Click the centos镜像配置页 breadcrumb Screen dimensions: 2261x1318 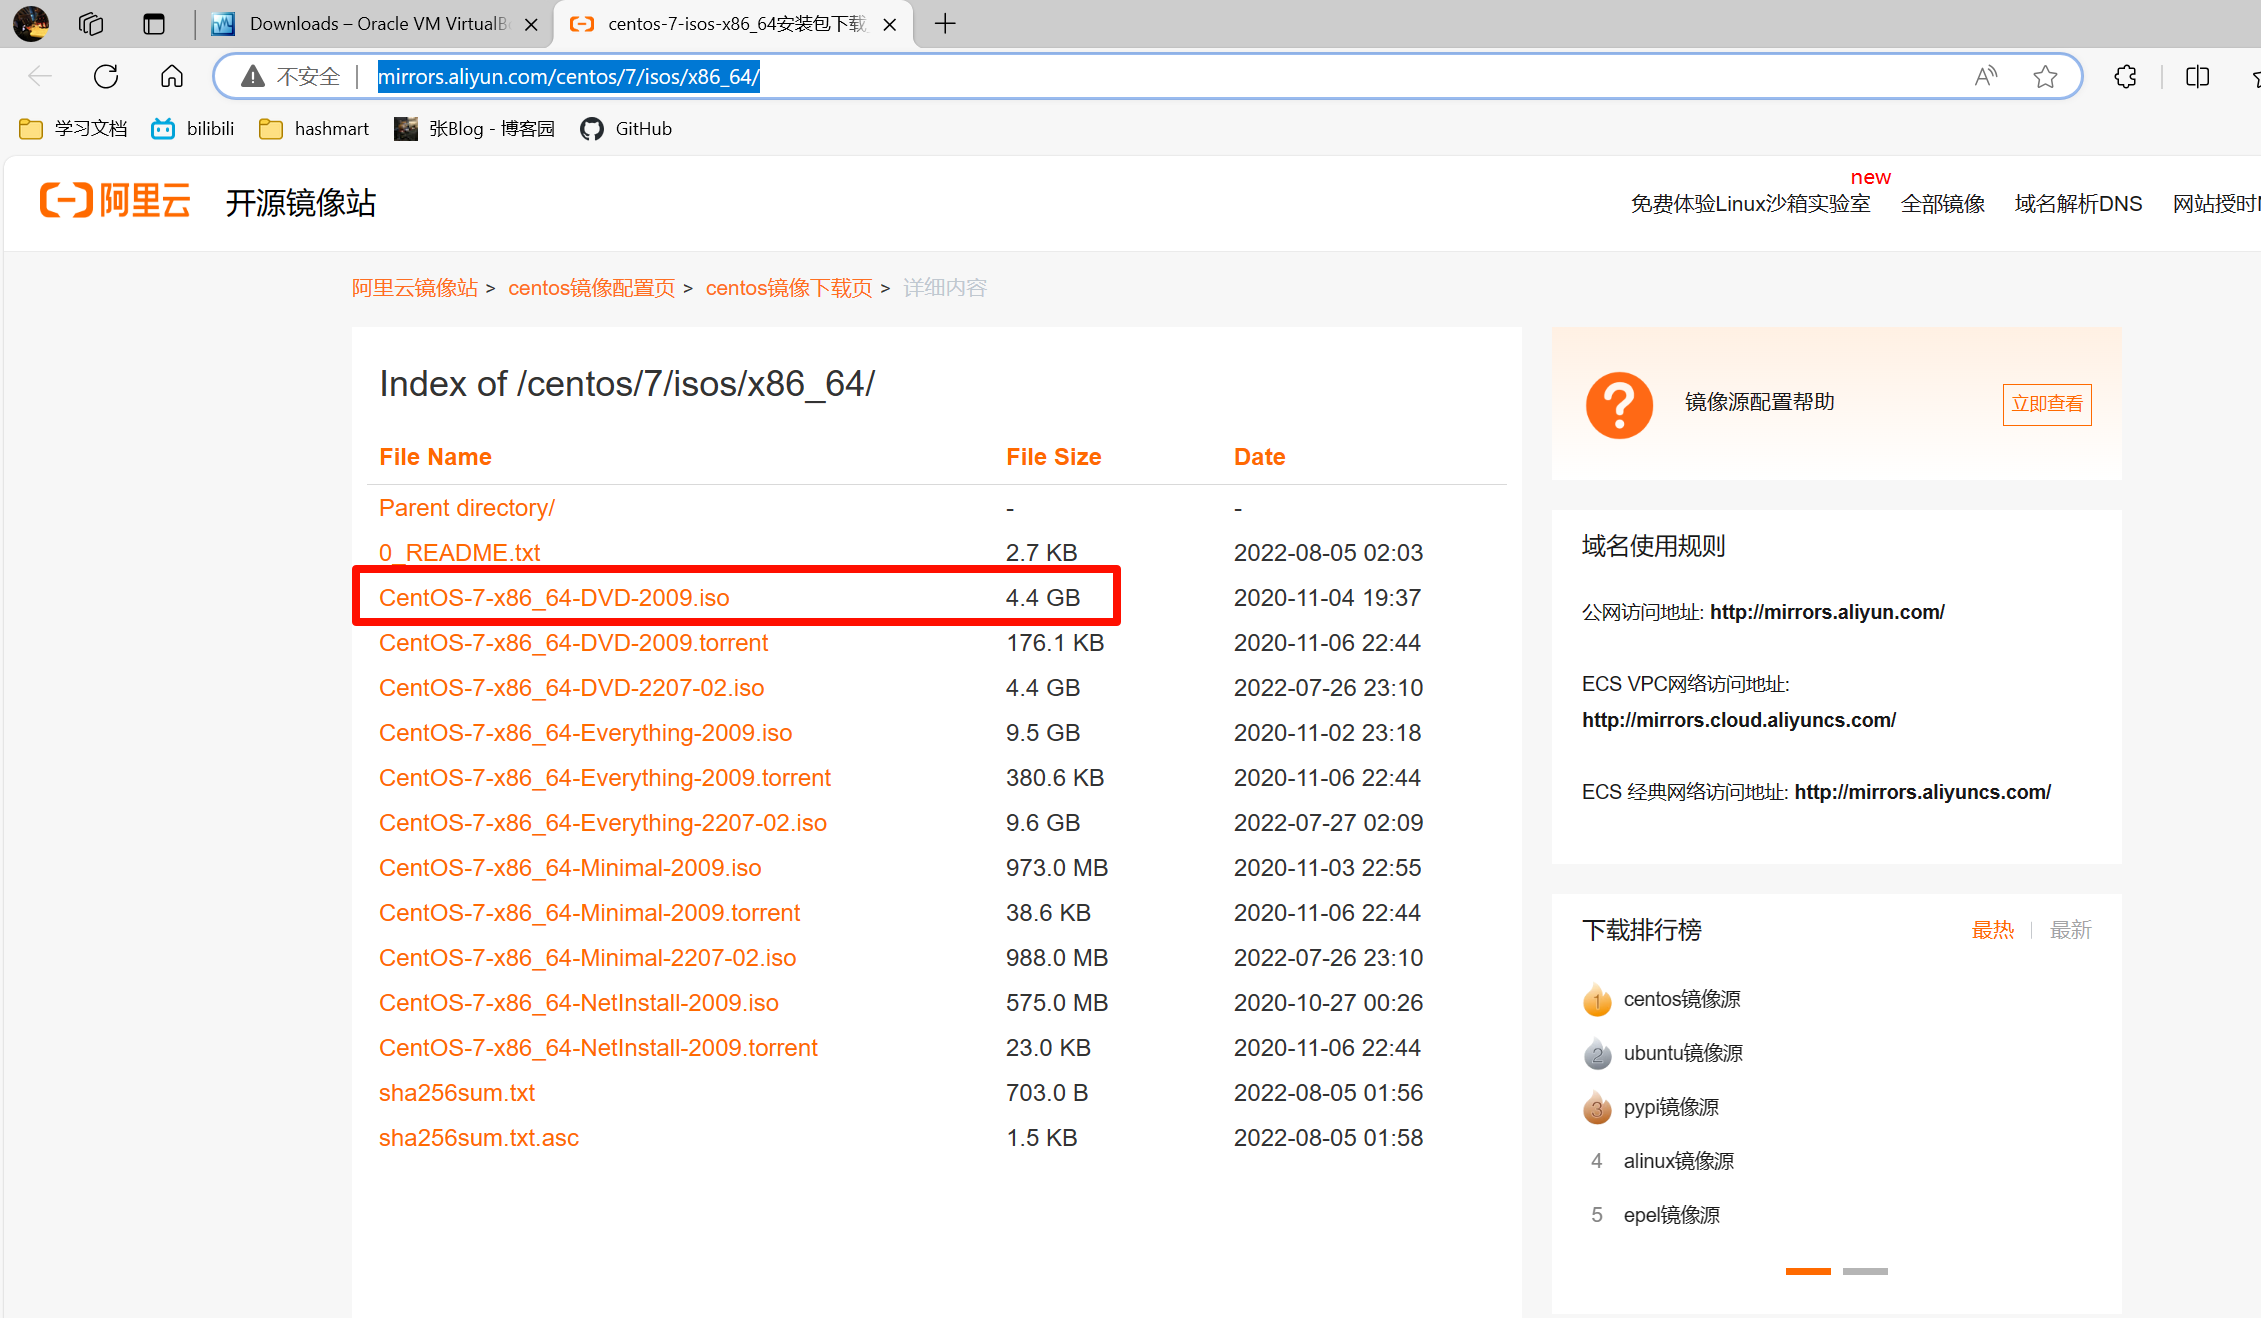pos(591,288)
